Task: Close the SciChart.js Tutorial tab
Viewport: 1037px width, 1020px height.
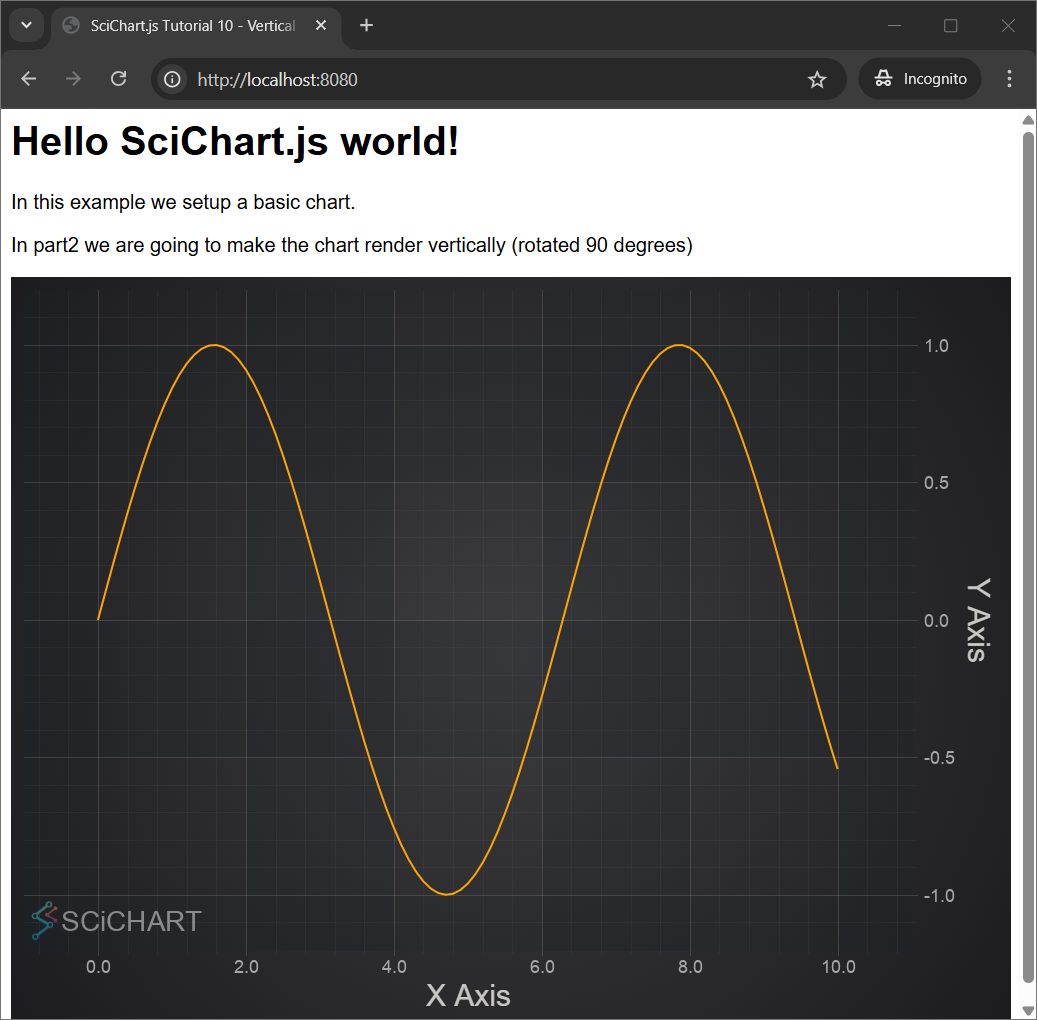Action: point(321,26)
